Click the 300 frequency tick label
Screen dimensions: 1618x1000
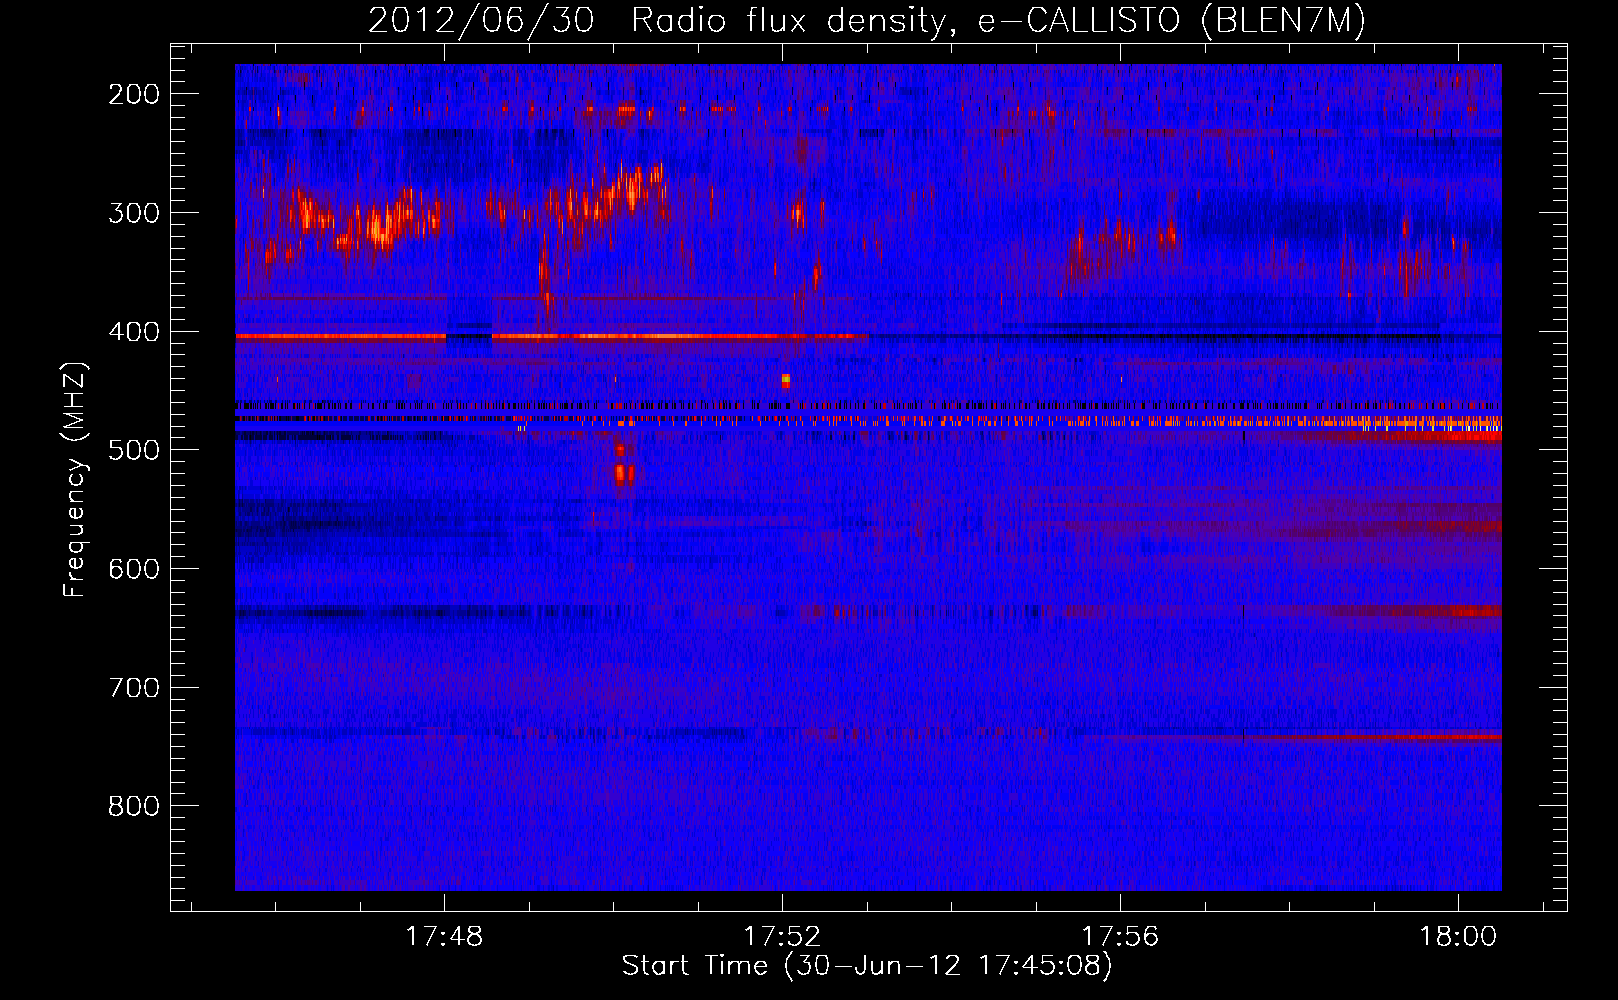[134, 213]
